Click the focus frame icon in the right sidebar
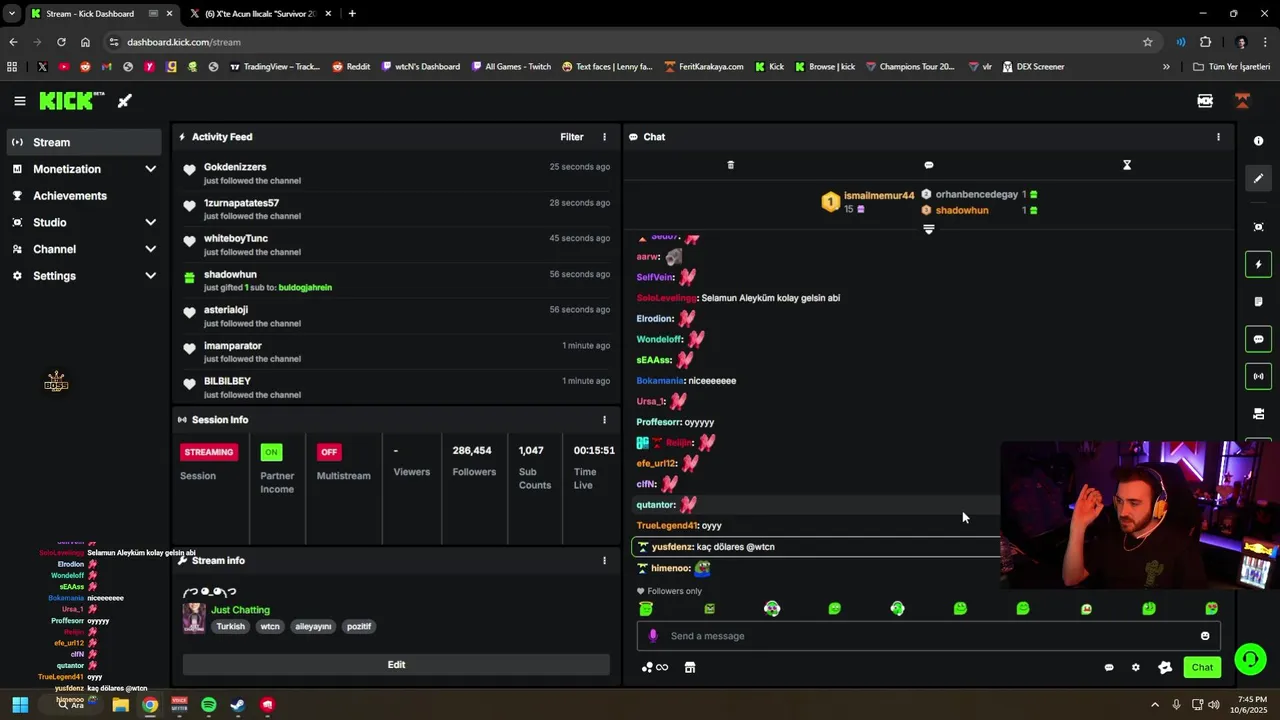 click(1259, 227)
